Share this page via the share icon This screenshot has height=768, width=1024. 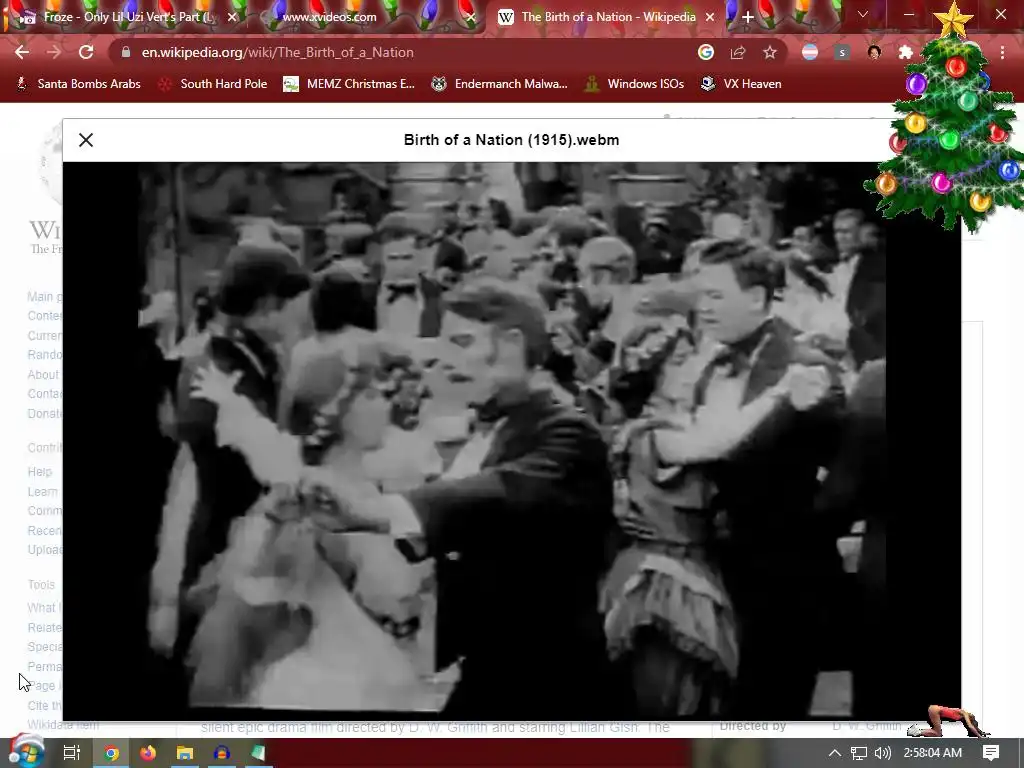pos(738,52)
